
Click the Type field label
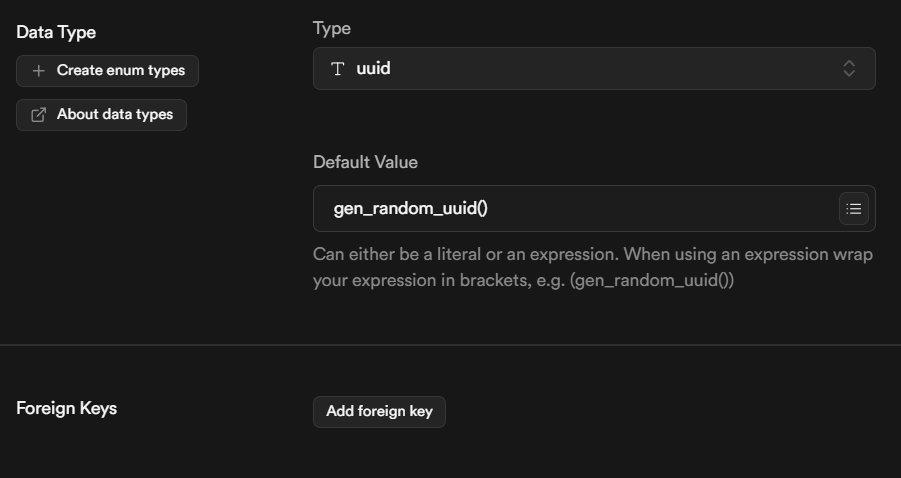[x=332, y=28]
